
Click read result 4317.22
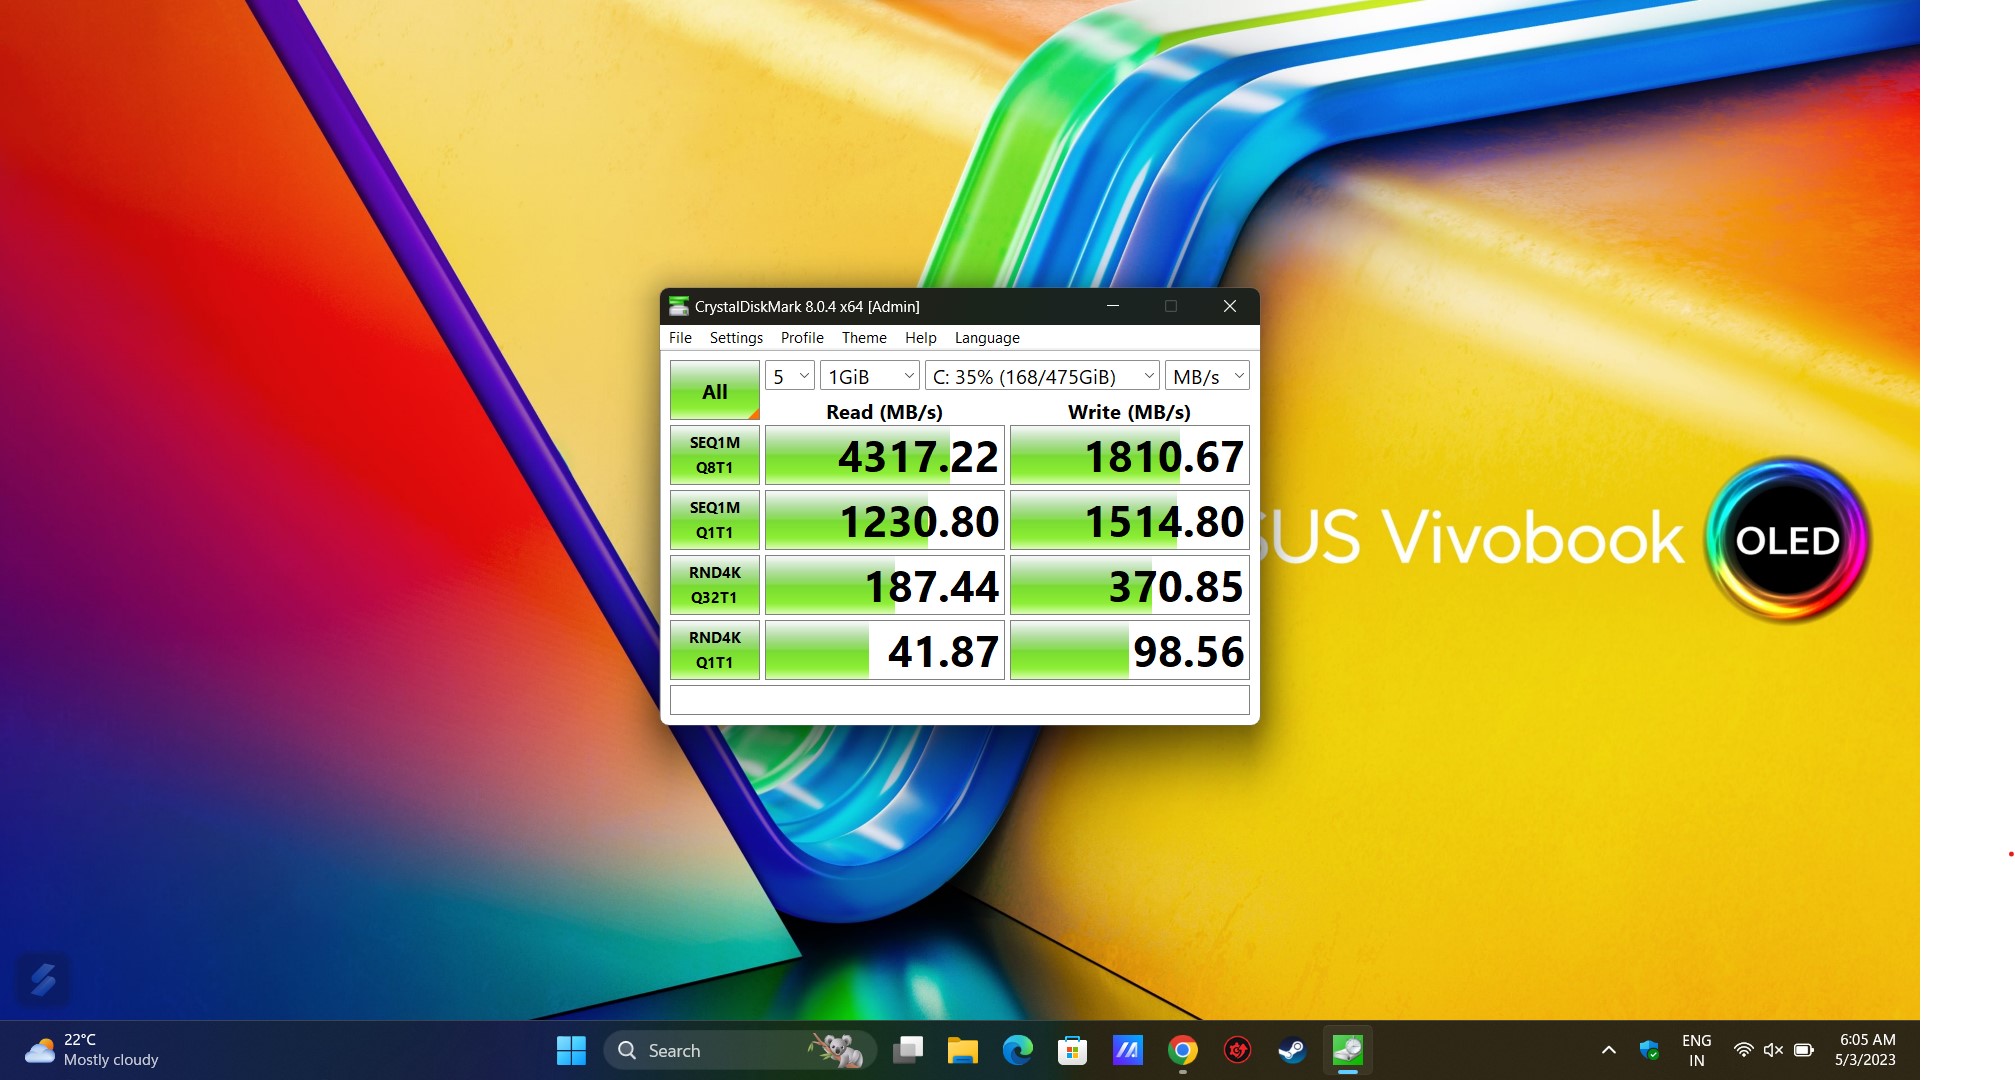(x=885, y=455)
